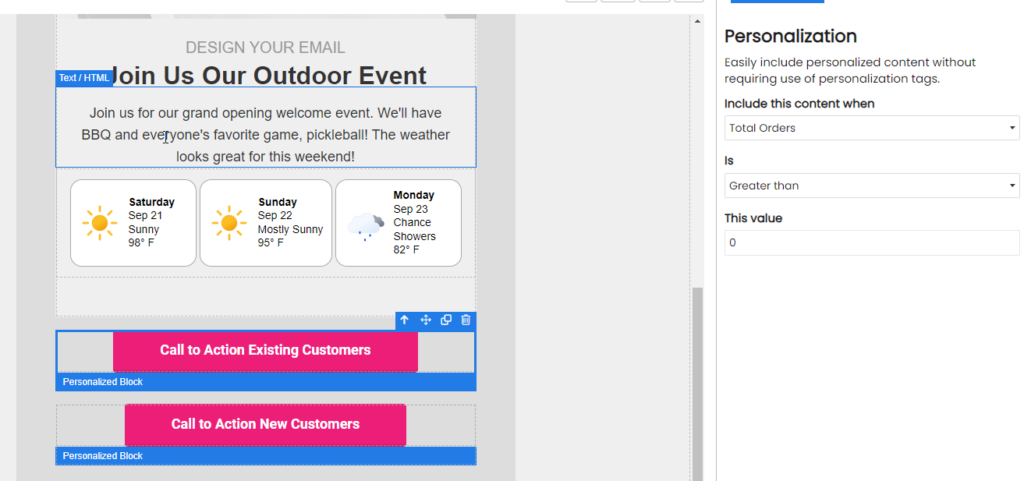
Task: Click the Monday Sep 23 forecast card
Action: (x=398, y=223)
